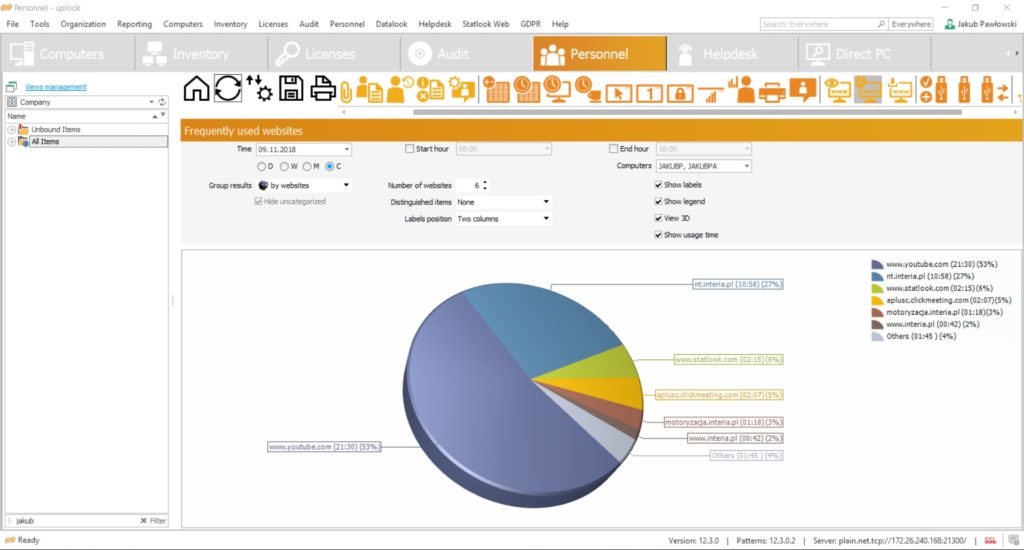Click the www.youtube.com legend color swatch
This screenshot has width=1024, height=550.
click(877, 265)
